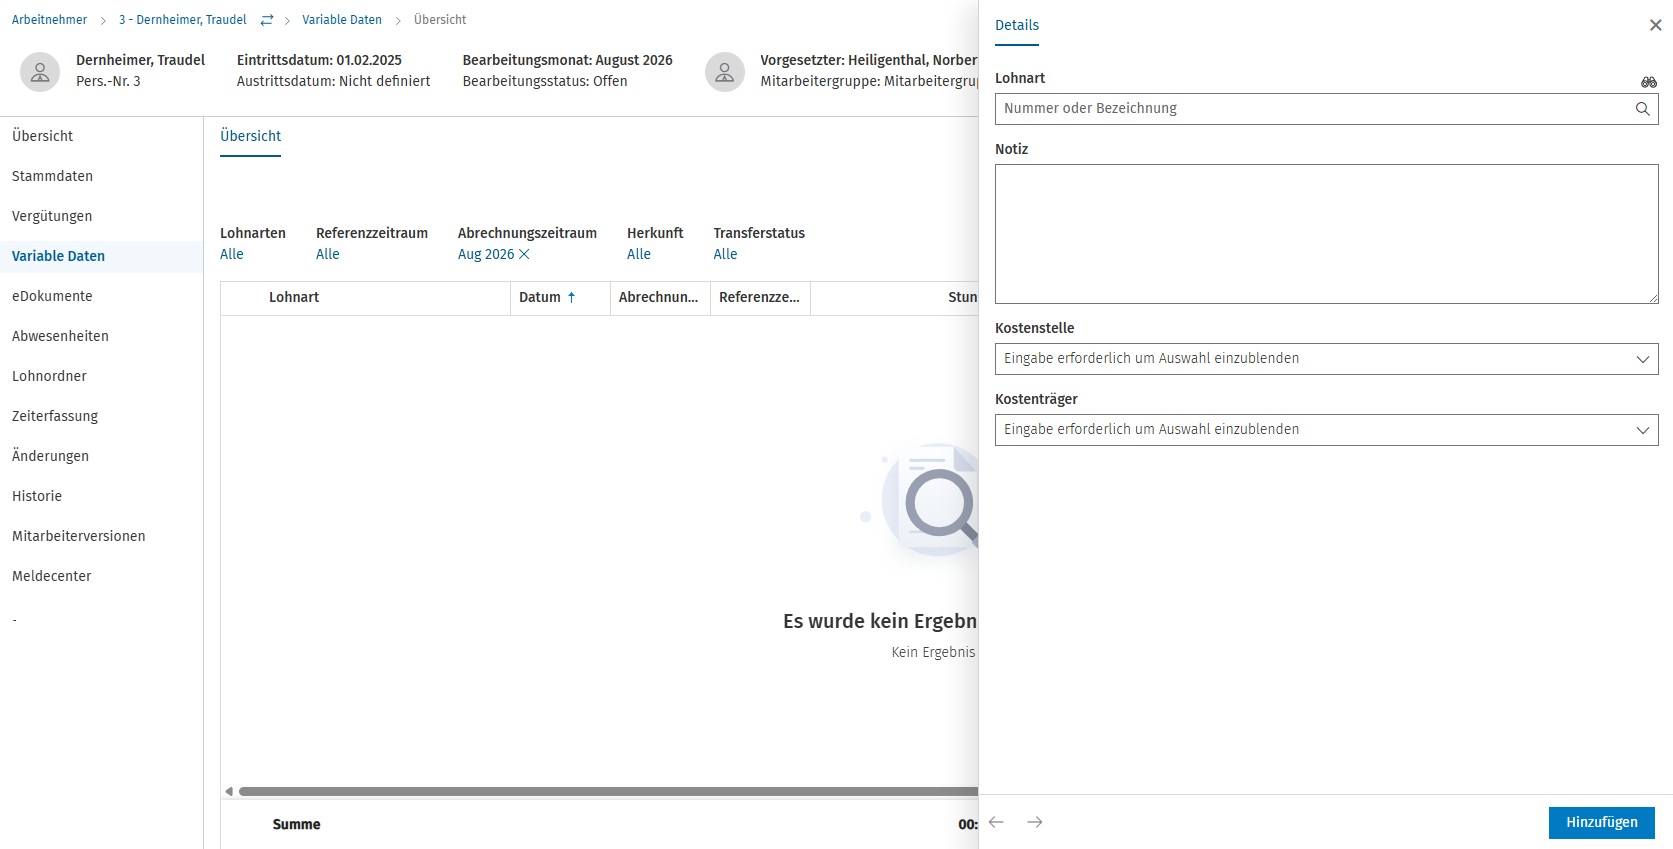The height and width of the screenshot is (849, 1673).
Task: Close the Details panel
Action: (x=1655, y=25)
